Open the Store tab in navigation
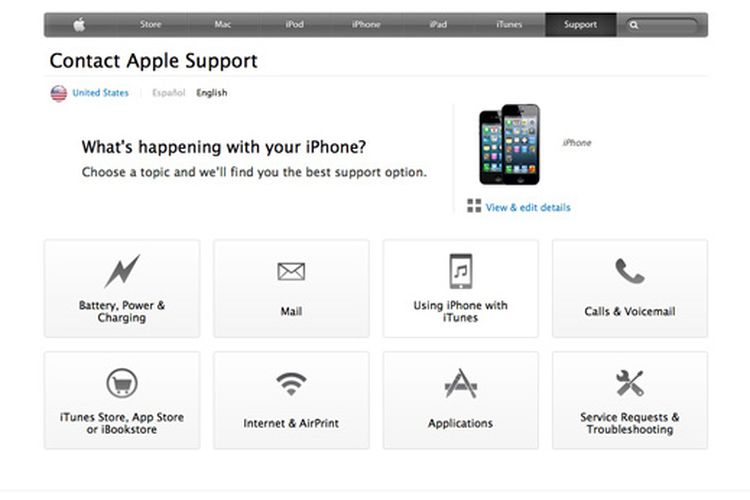 click(x=151, y=24)
